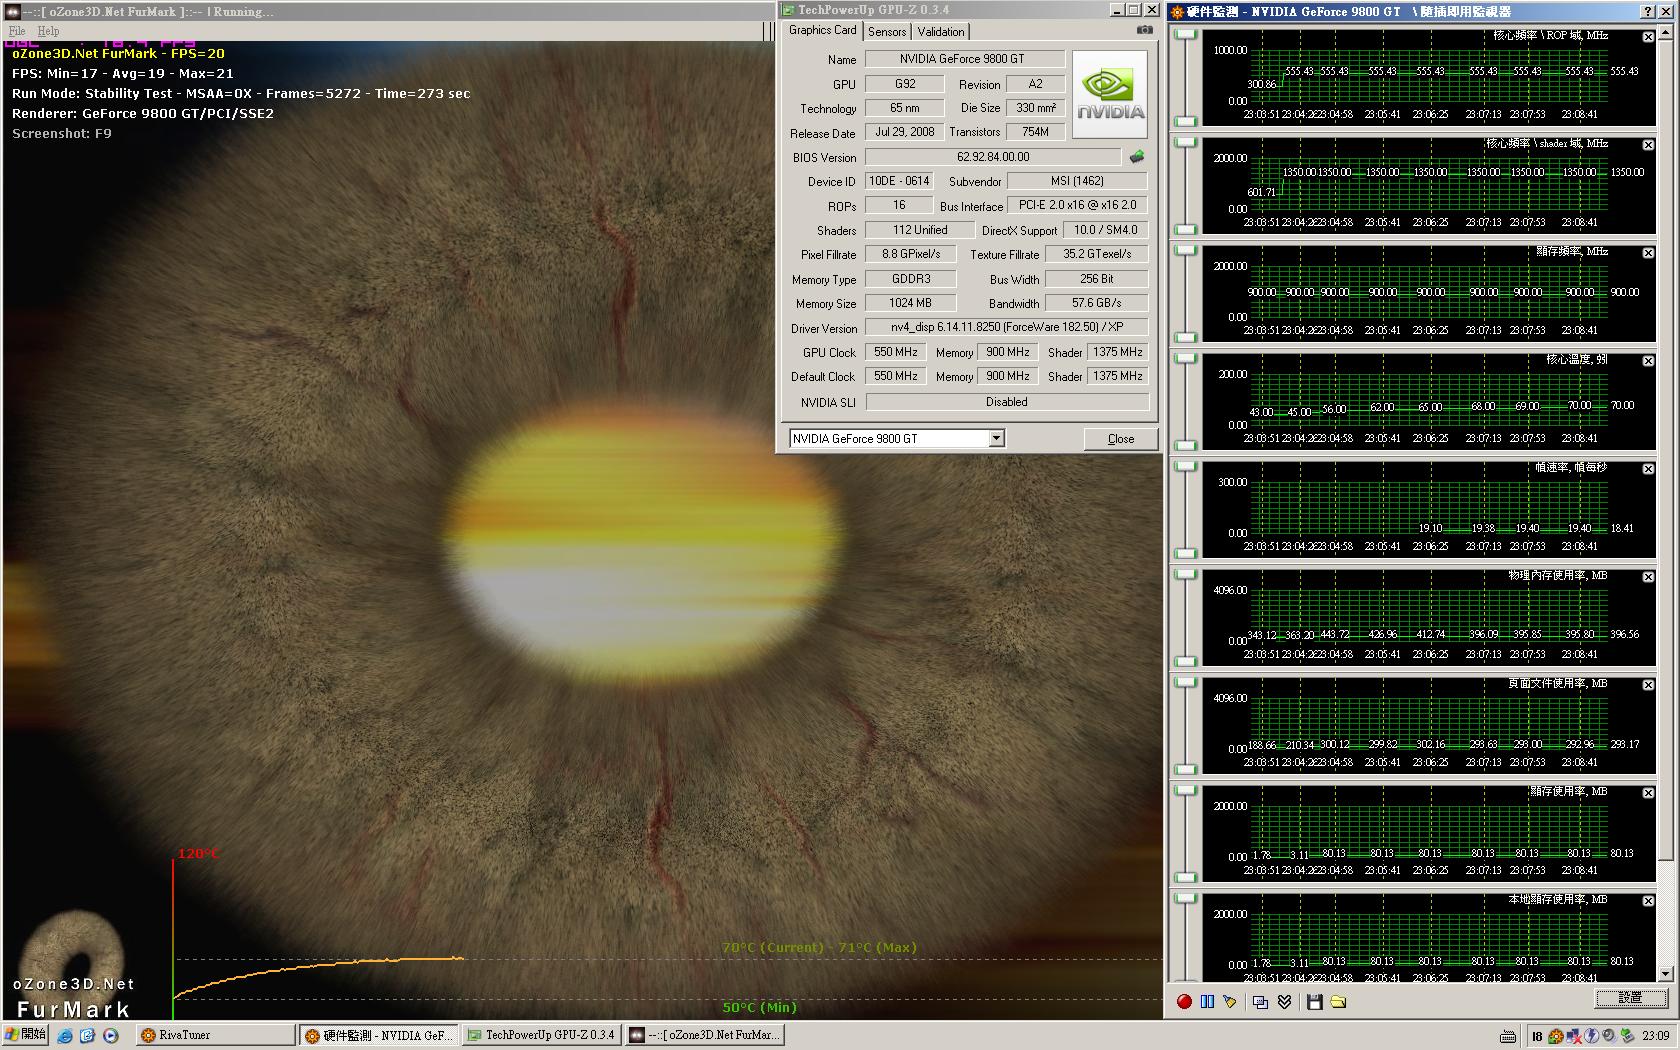Click the lightning bolt tray icon

click(1591, 1036)
